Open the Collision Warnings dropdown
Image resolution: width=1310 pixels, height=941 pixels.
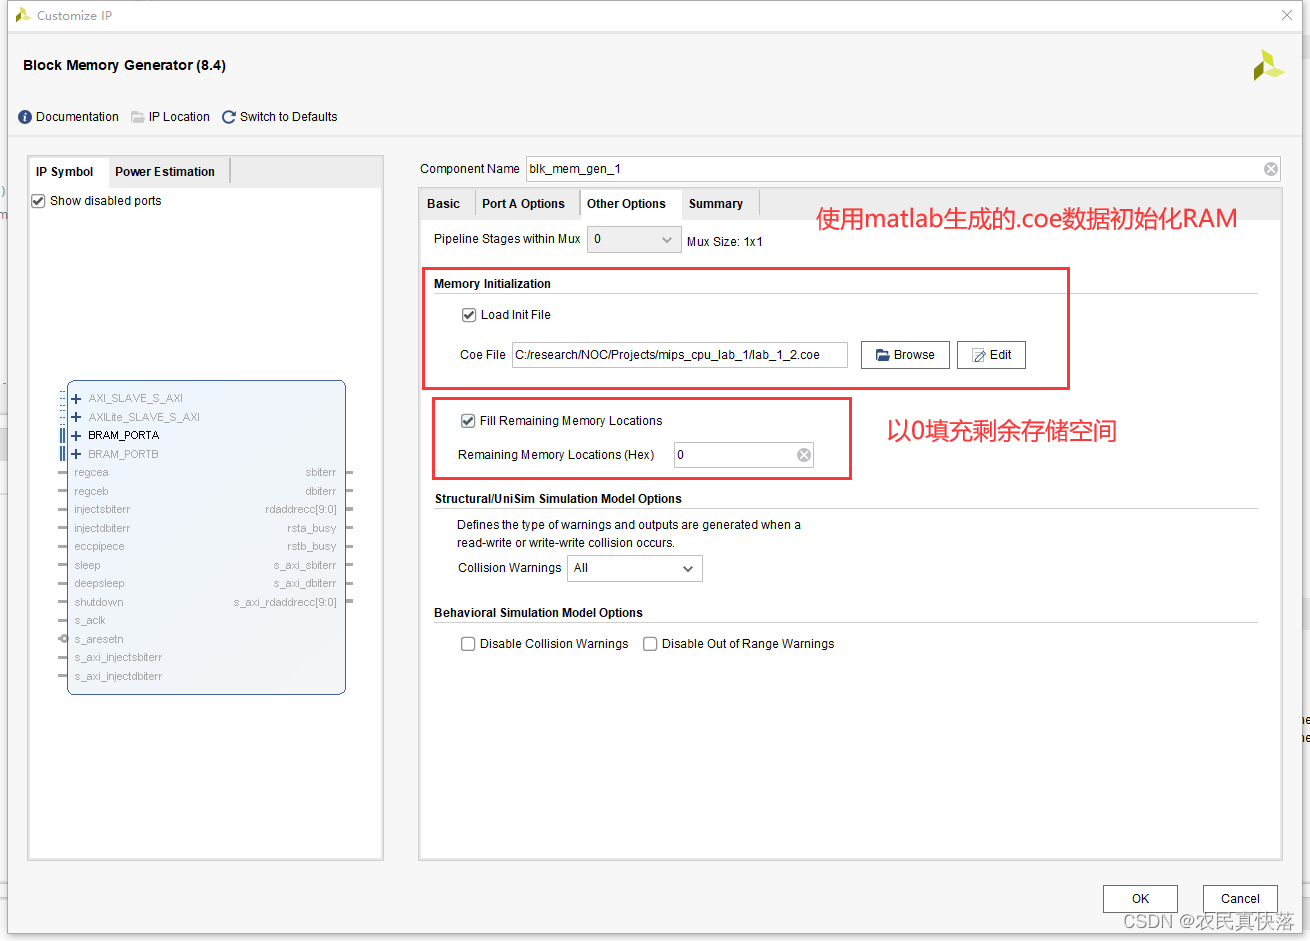(634, 568)
